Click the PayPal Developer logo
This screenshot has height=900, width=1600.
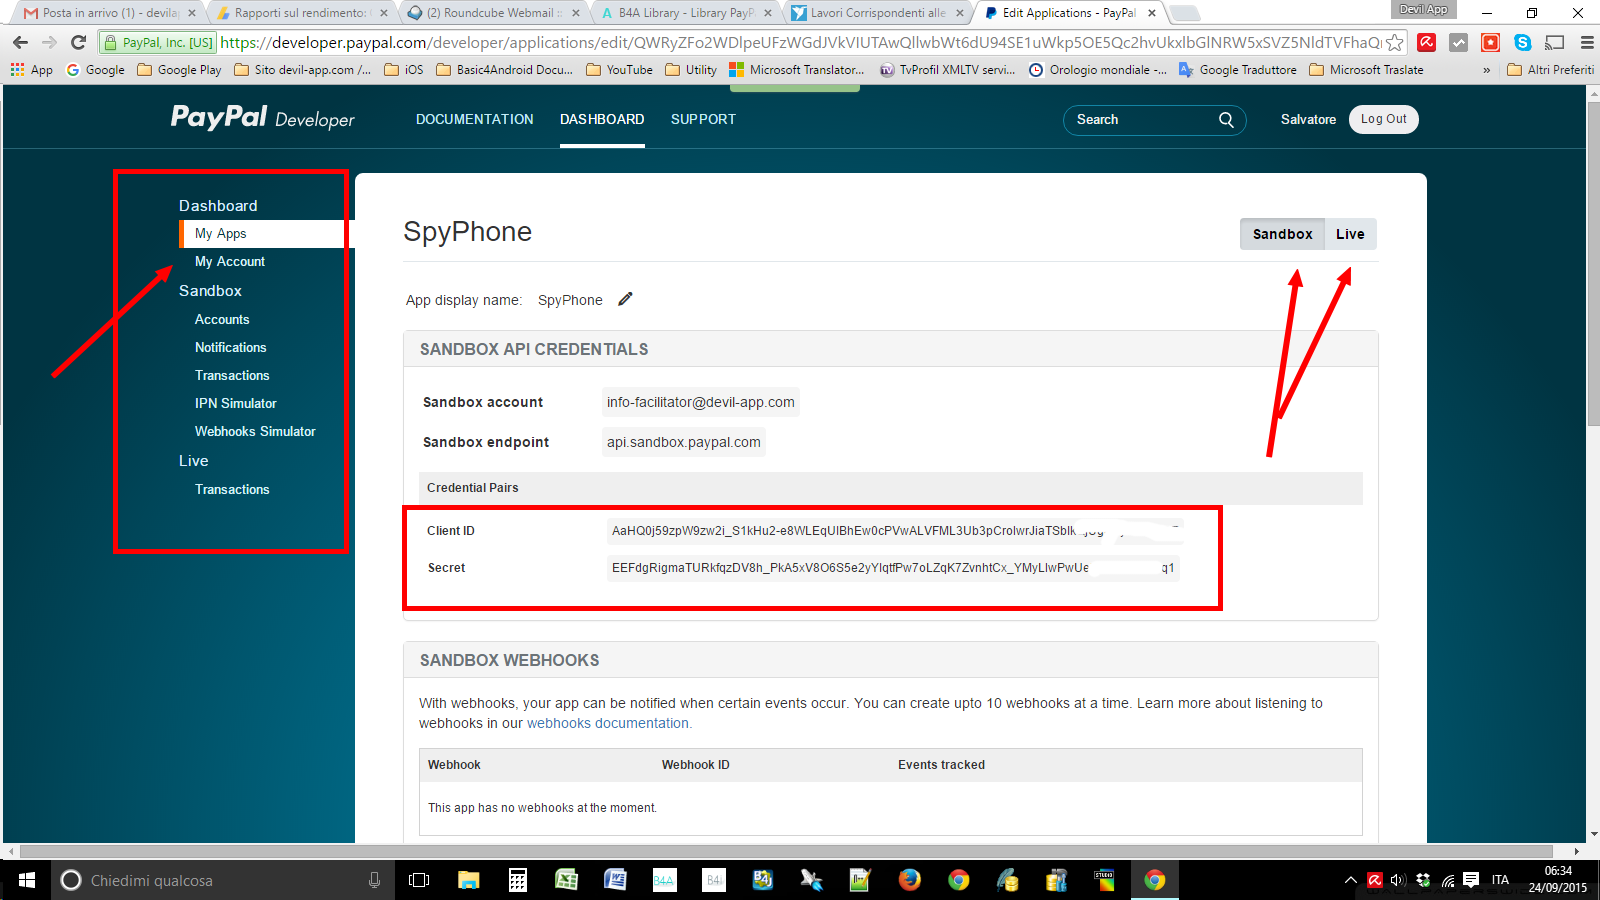(263, 118)
